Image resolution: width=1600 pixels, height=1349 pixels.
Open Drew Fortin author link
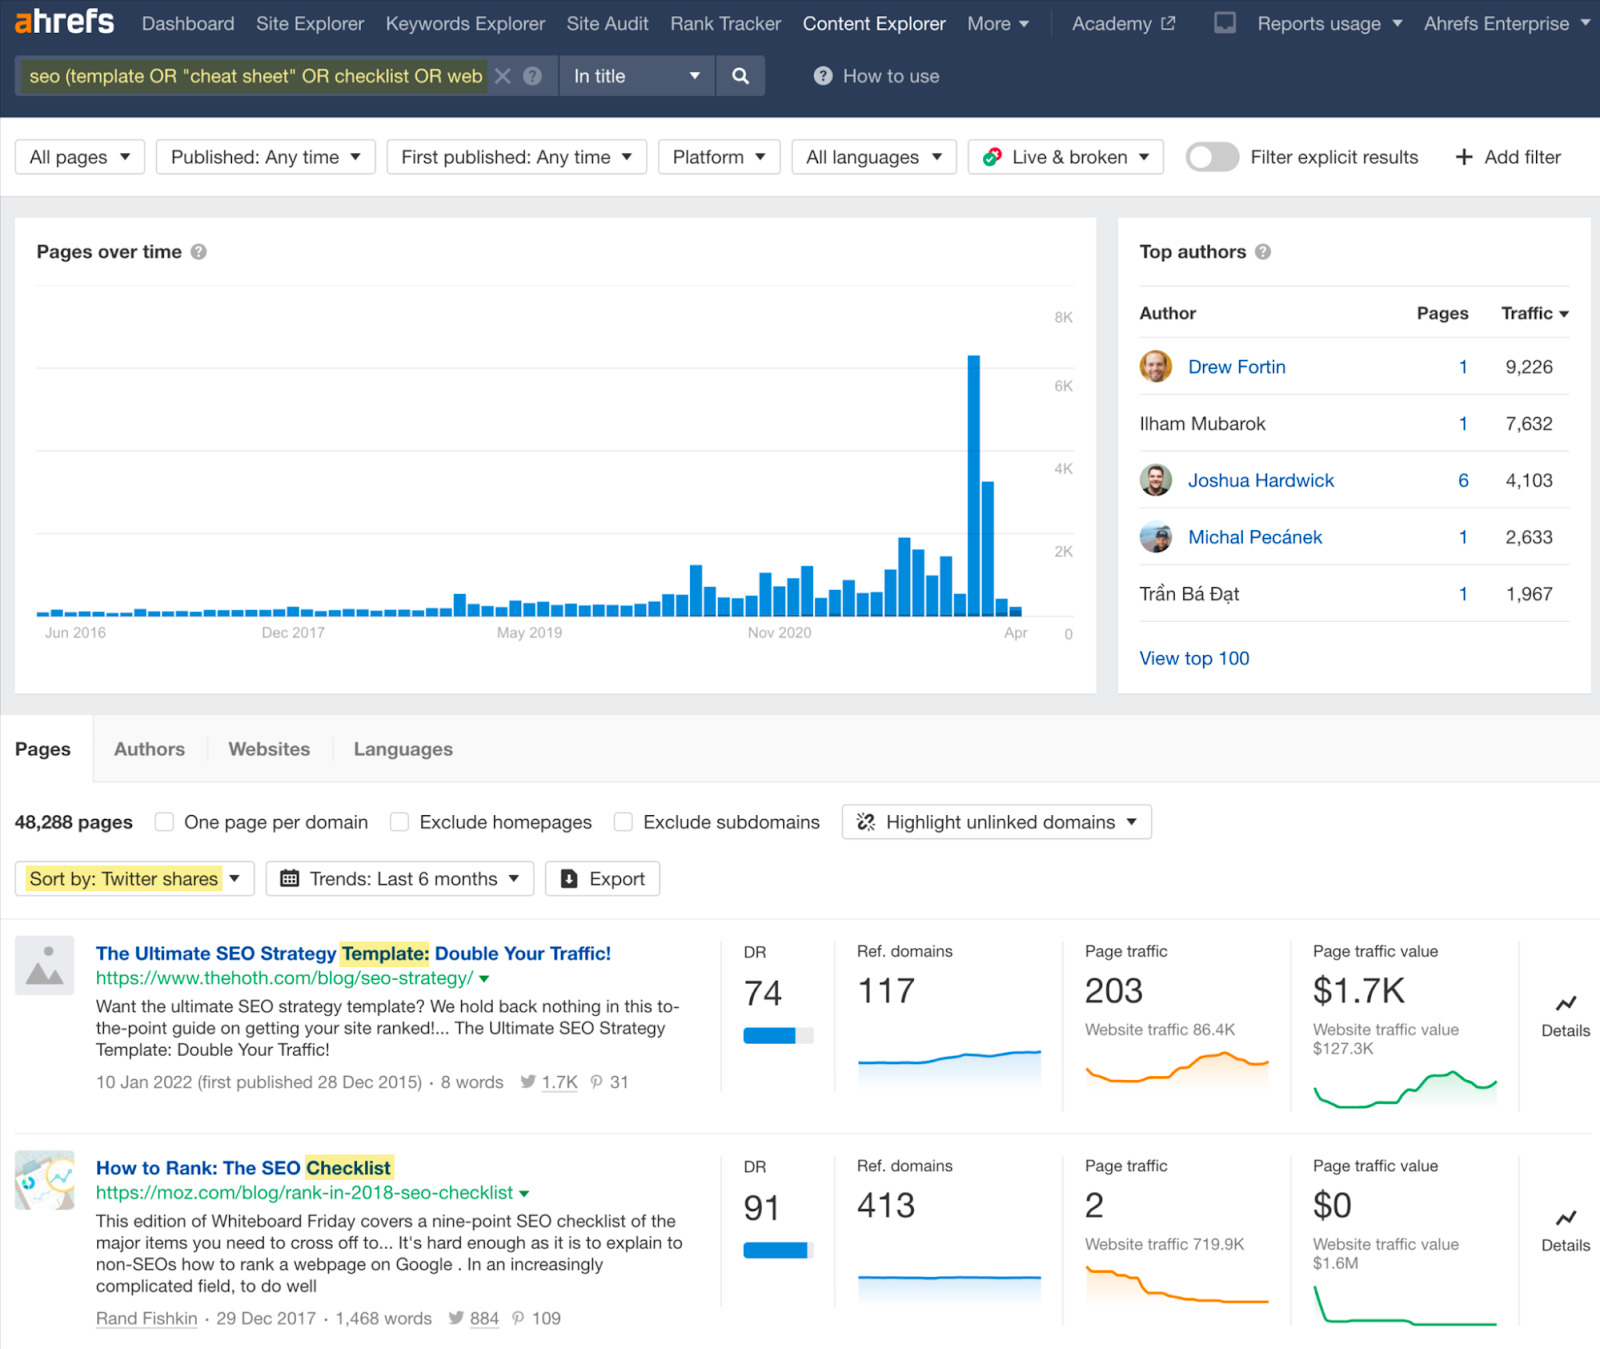click(1237, 367)
